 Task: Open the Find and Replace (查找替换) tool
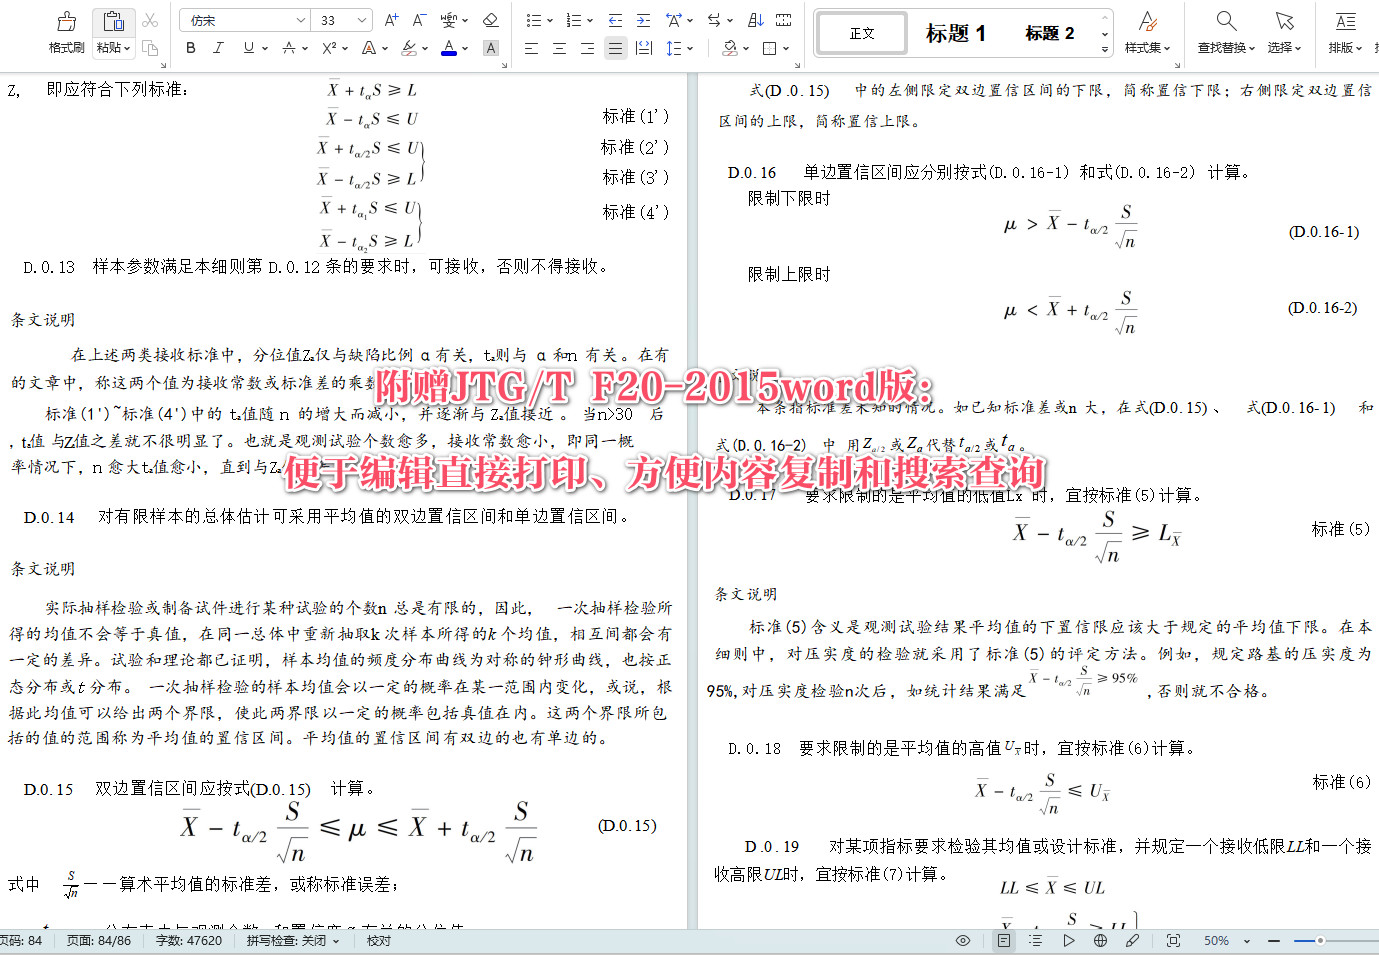[x=1225, y=30]
